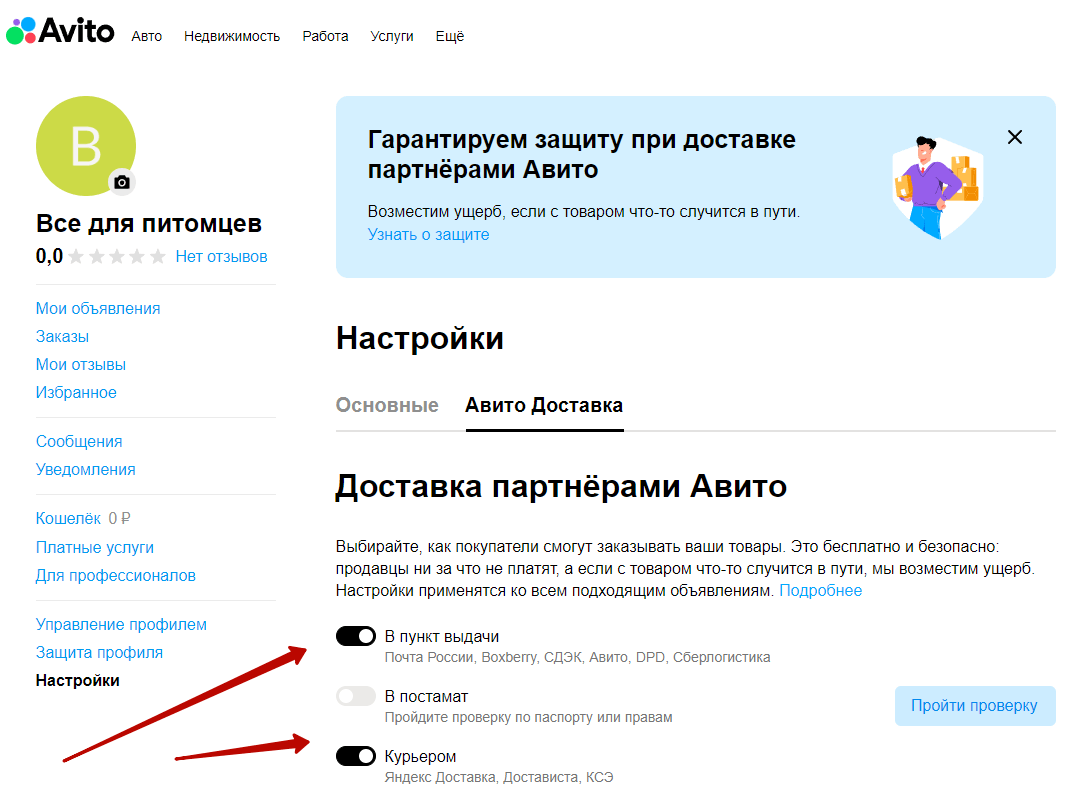Open 'Уведомления' in the sidebar

point(86,470)
